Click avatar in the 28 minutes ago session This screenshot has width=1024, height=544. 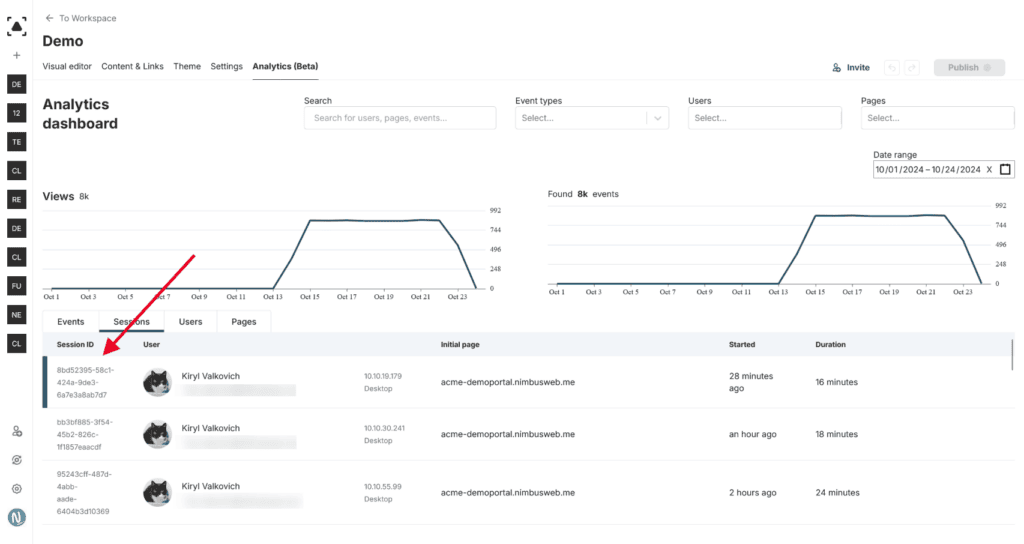157,382
